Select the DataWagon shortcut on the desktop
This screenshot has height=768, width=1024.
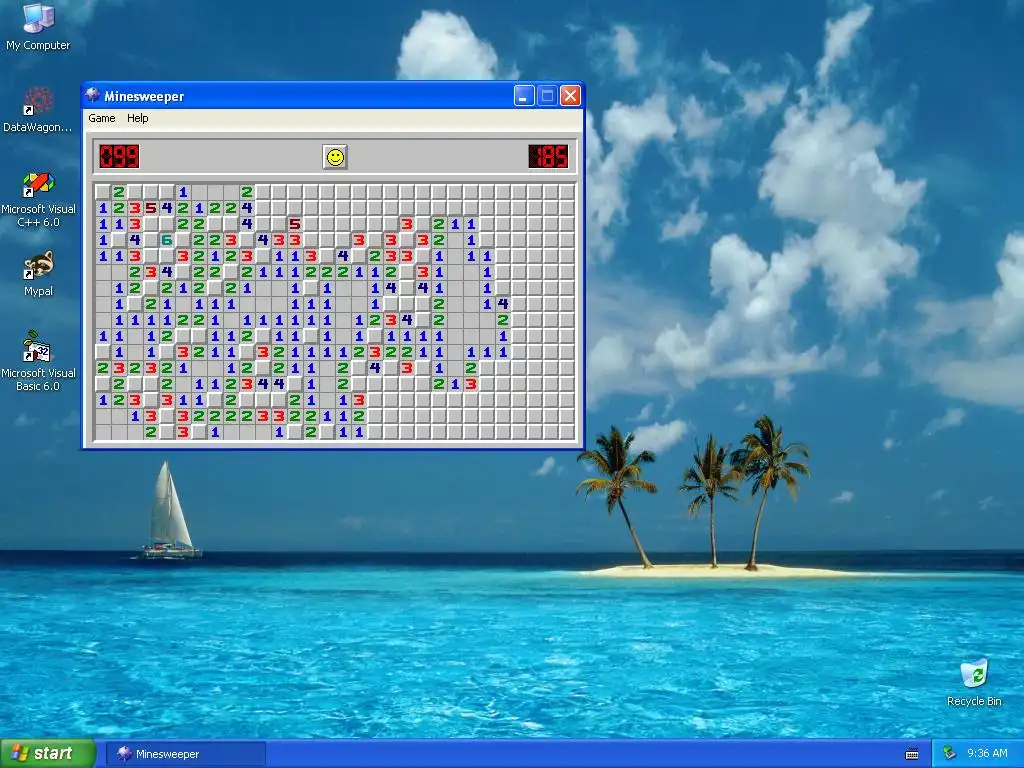(x=38, y=110)
